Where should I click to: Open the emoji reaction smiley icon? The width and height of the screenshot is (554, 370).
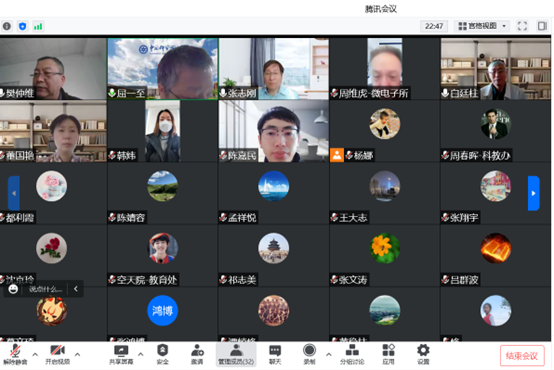click(13, 289)
